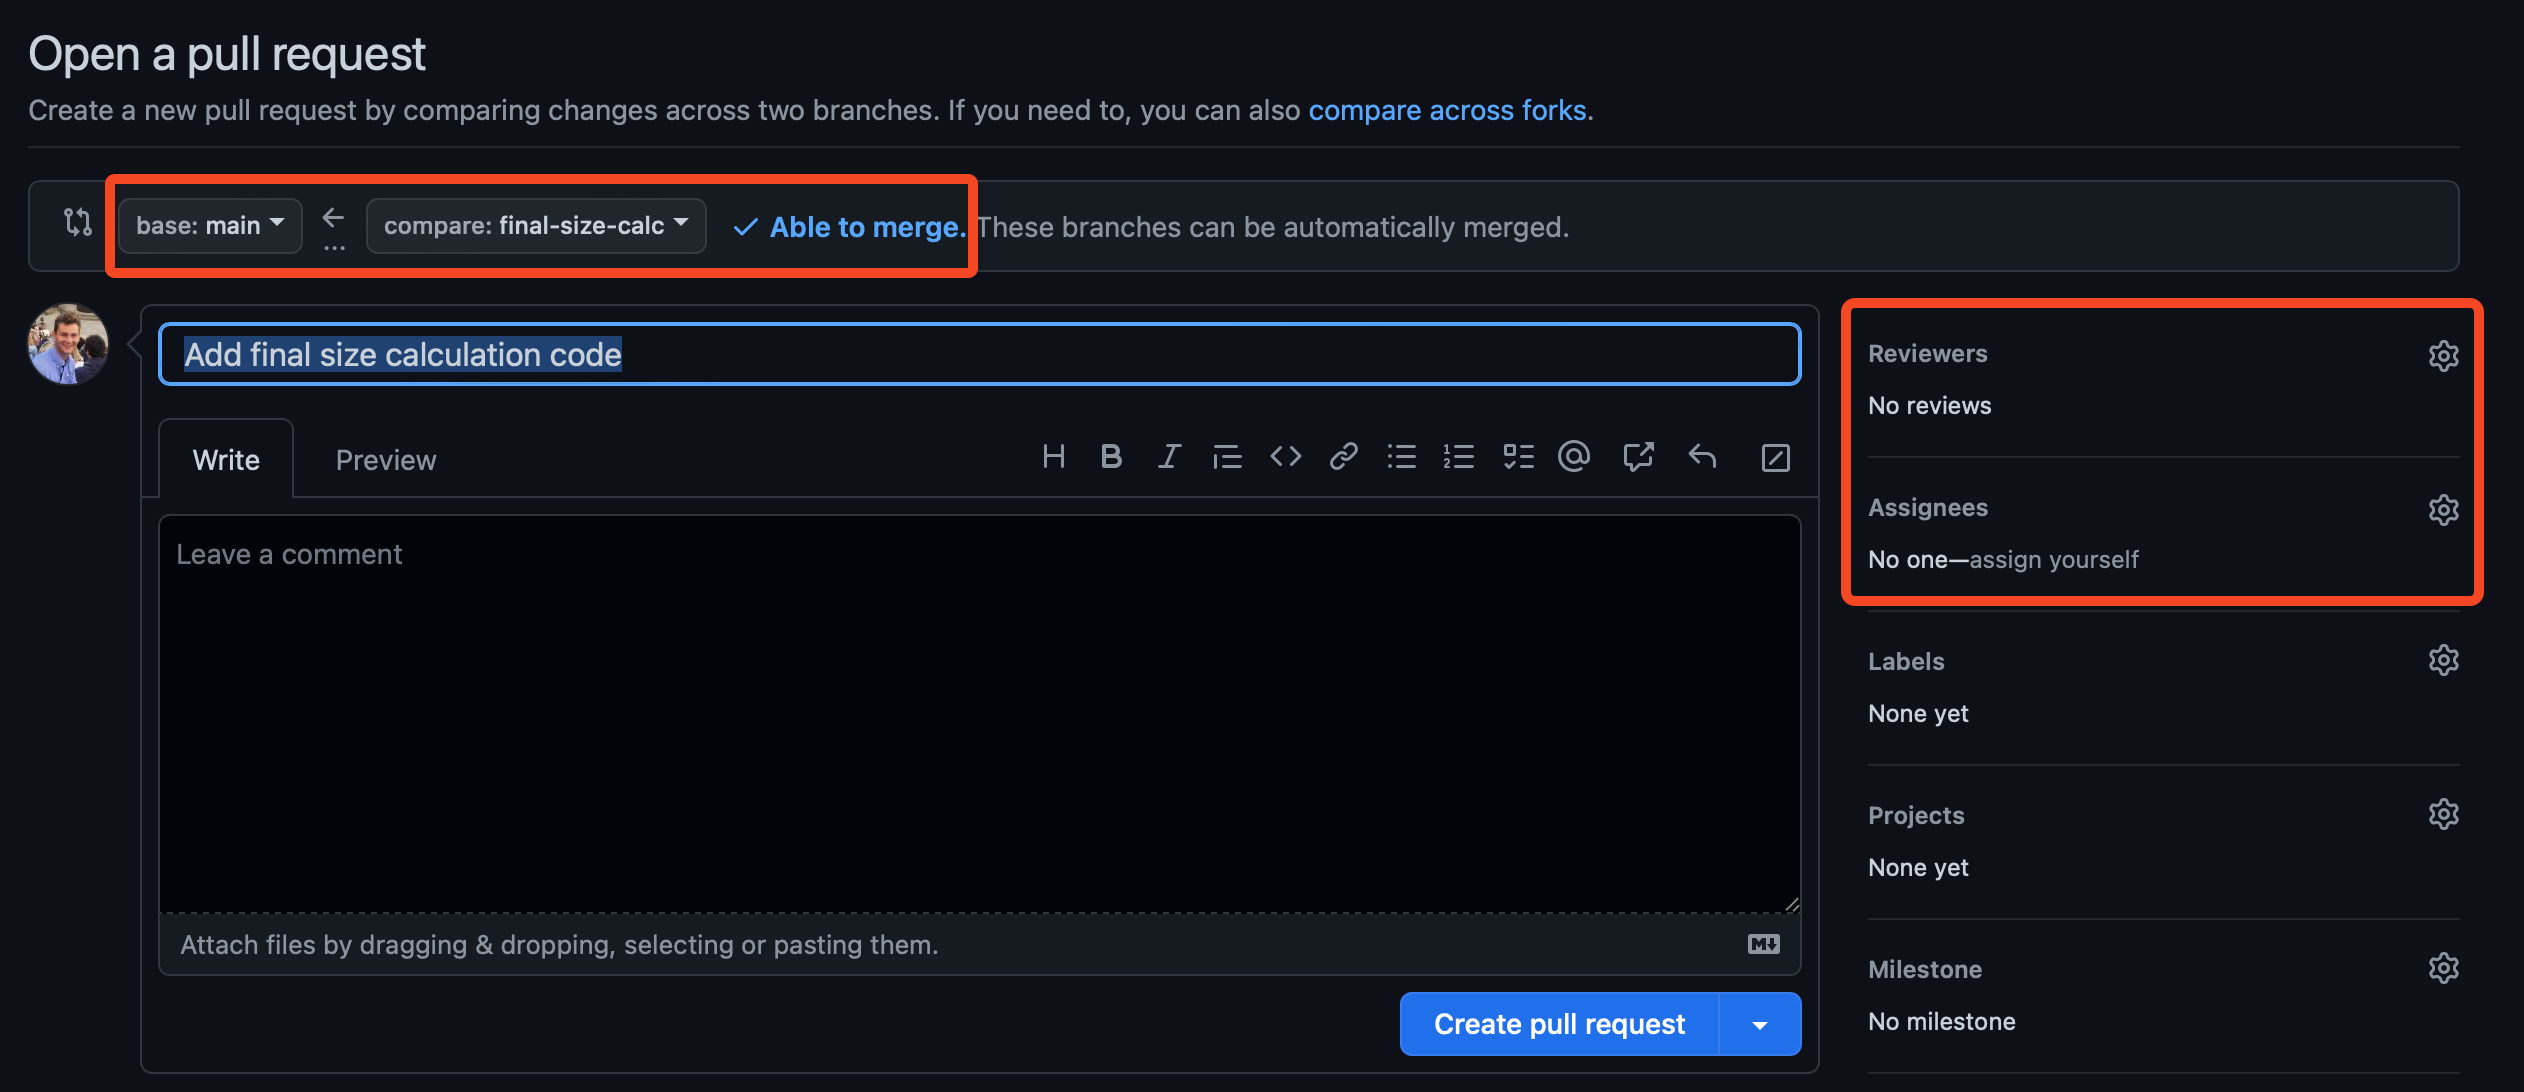Switch to the Preview tab
The height and width of the screenshot is (1092, 2524).
[x=386, y=460]
